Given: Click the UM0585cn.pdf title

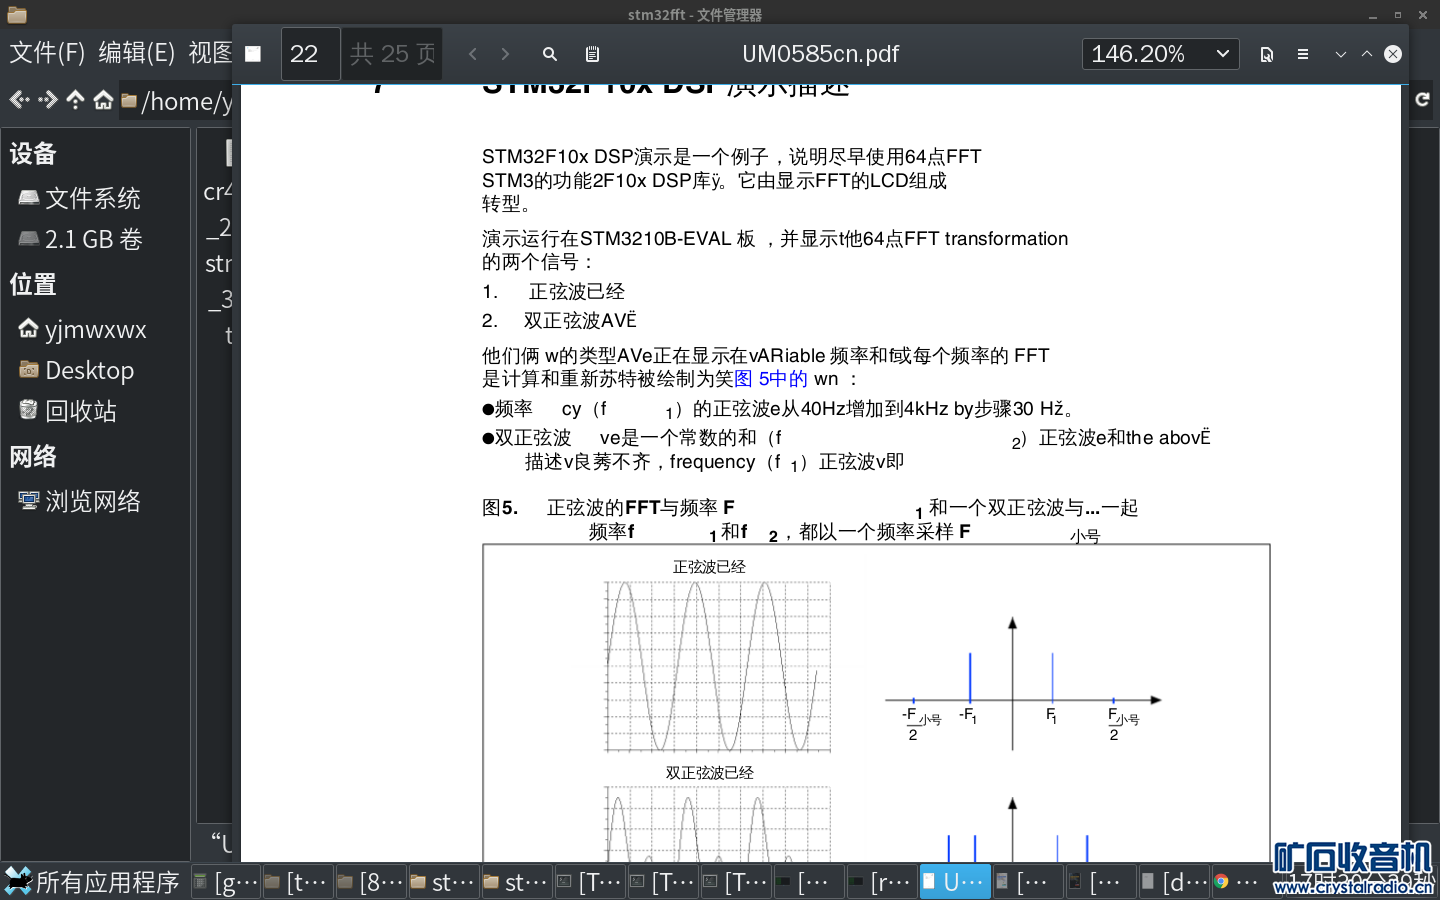Looking at the screenshot, I should coord(820,54).
